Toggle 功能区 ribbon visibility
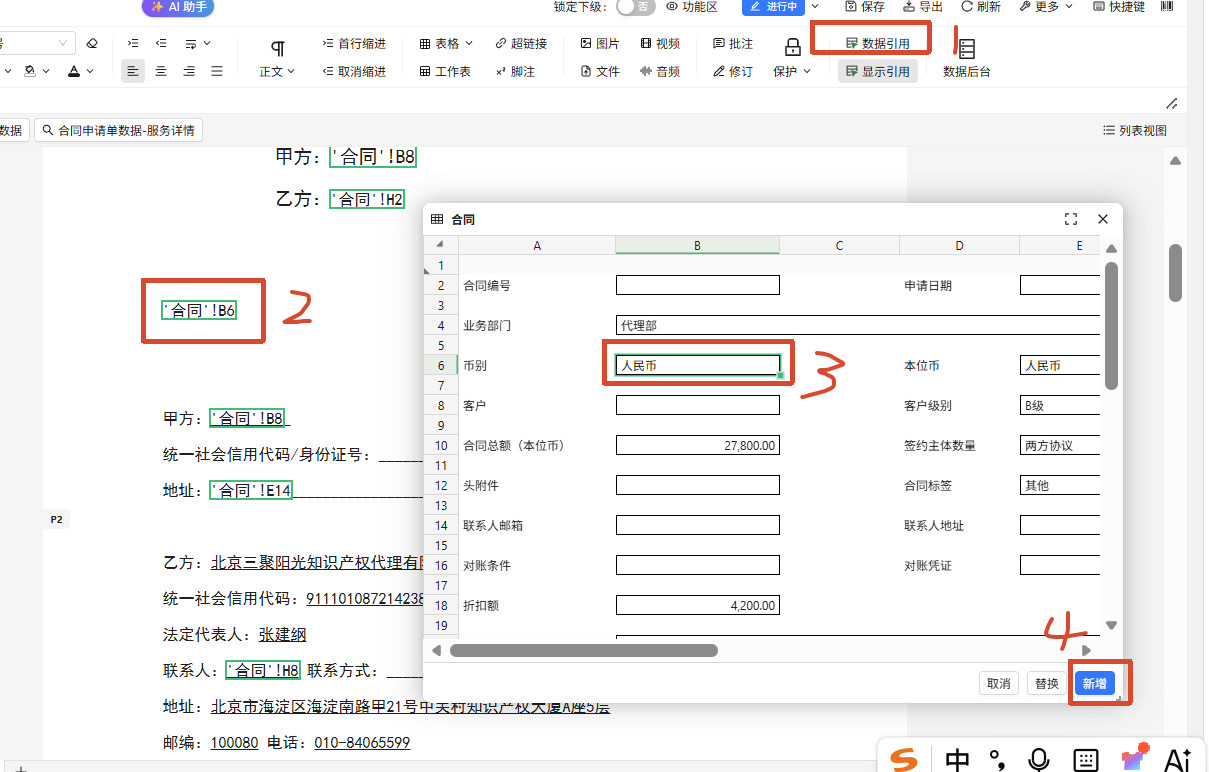The image size is (1209, 772). click(691, 7)
